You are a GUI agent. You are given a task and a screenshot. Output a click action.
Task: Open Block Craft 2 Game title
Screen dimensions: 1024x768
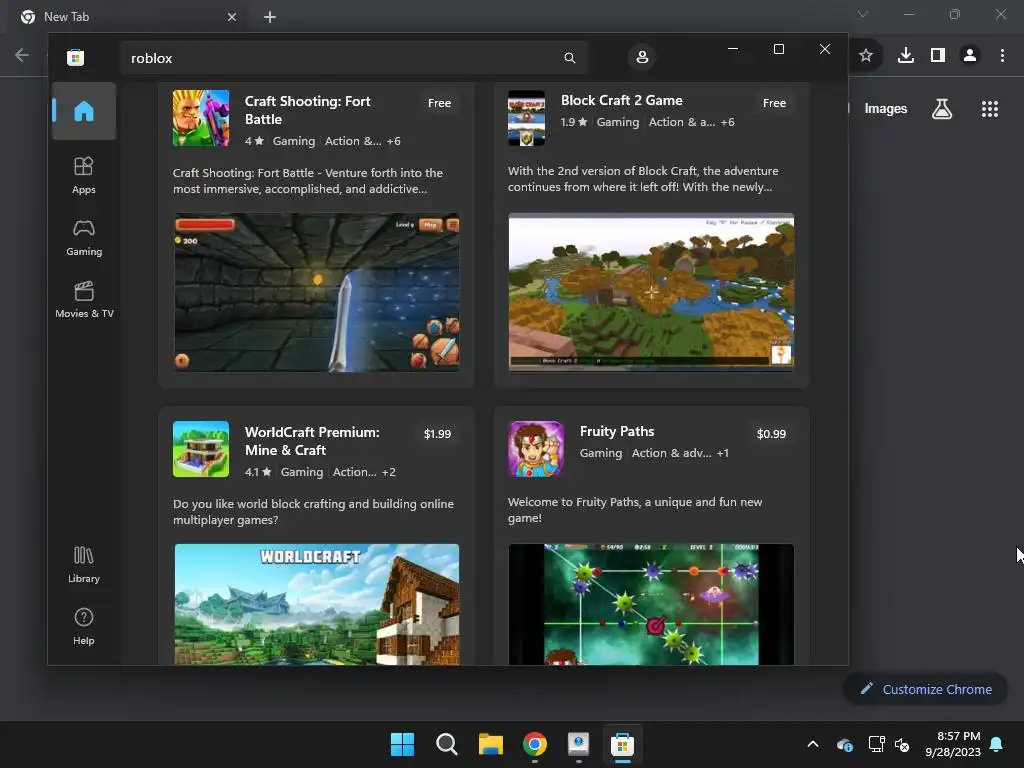(x=622, y=101)
